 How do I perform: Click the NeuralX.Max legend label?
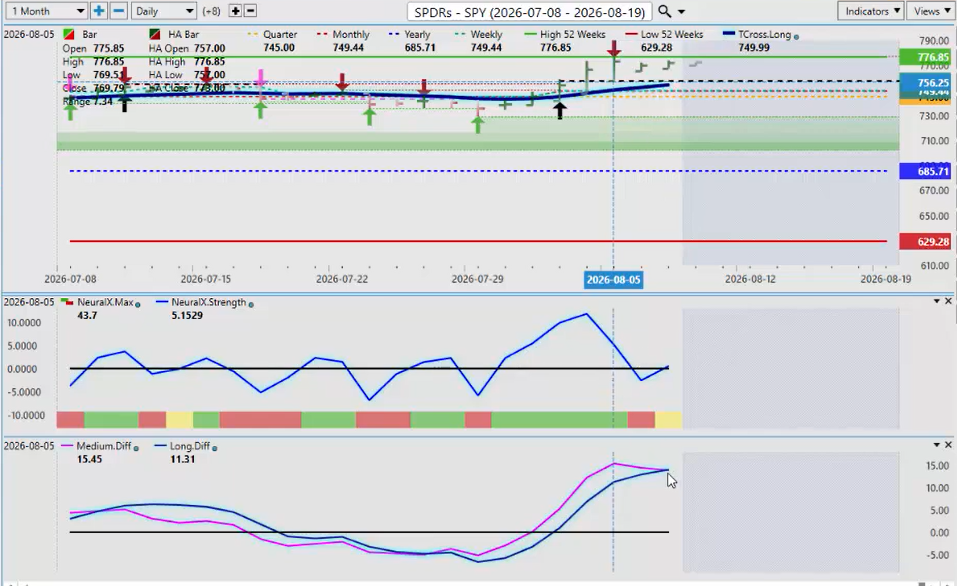[x=105, y=302]
